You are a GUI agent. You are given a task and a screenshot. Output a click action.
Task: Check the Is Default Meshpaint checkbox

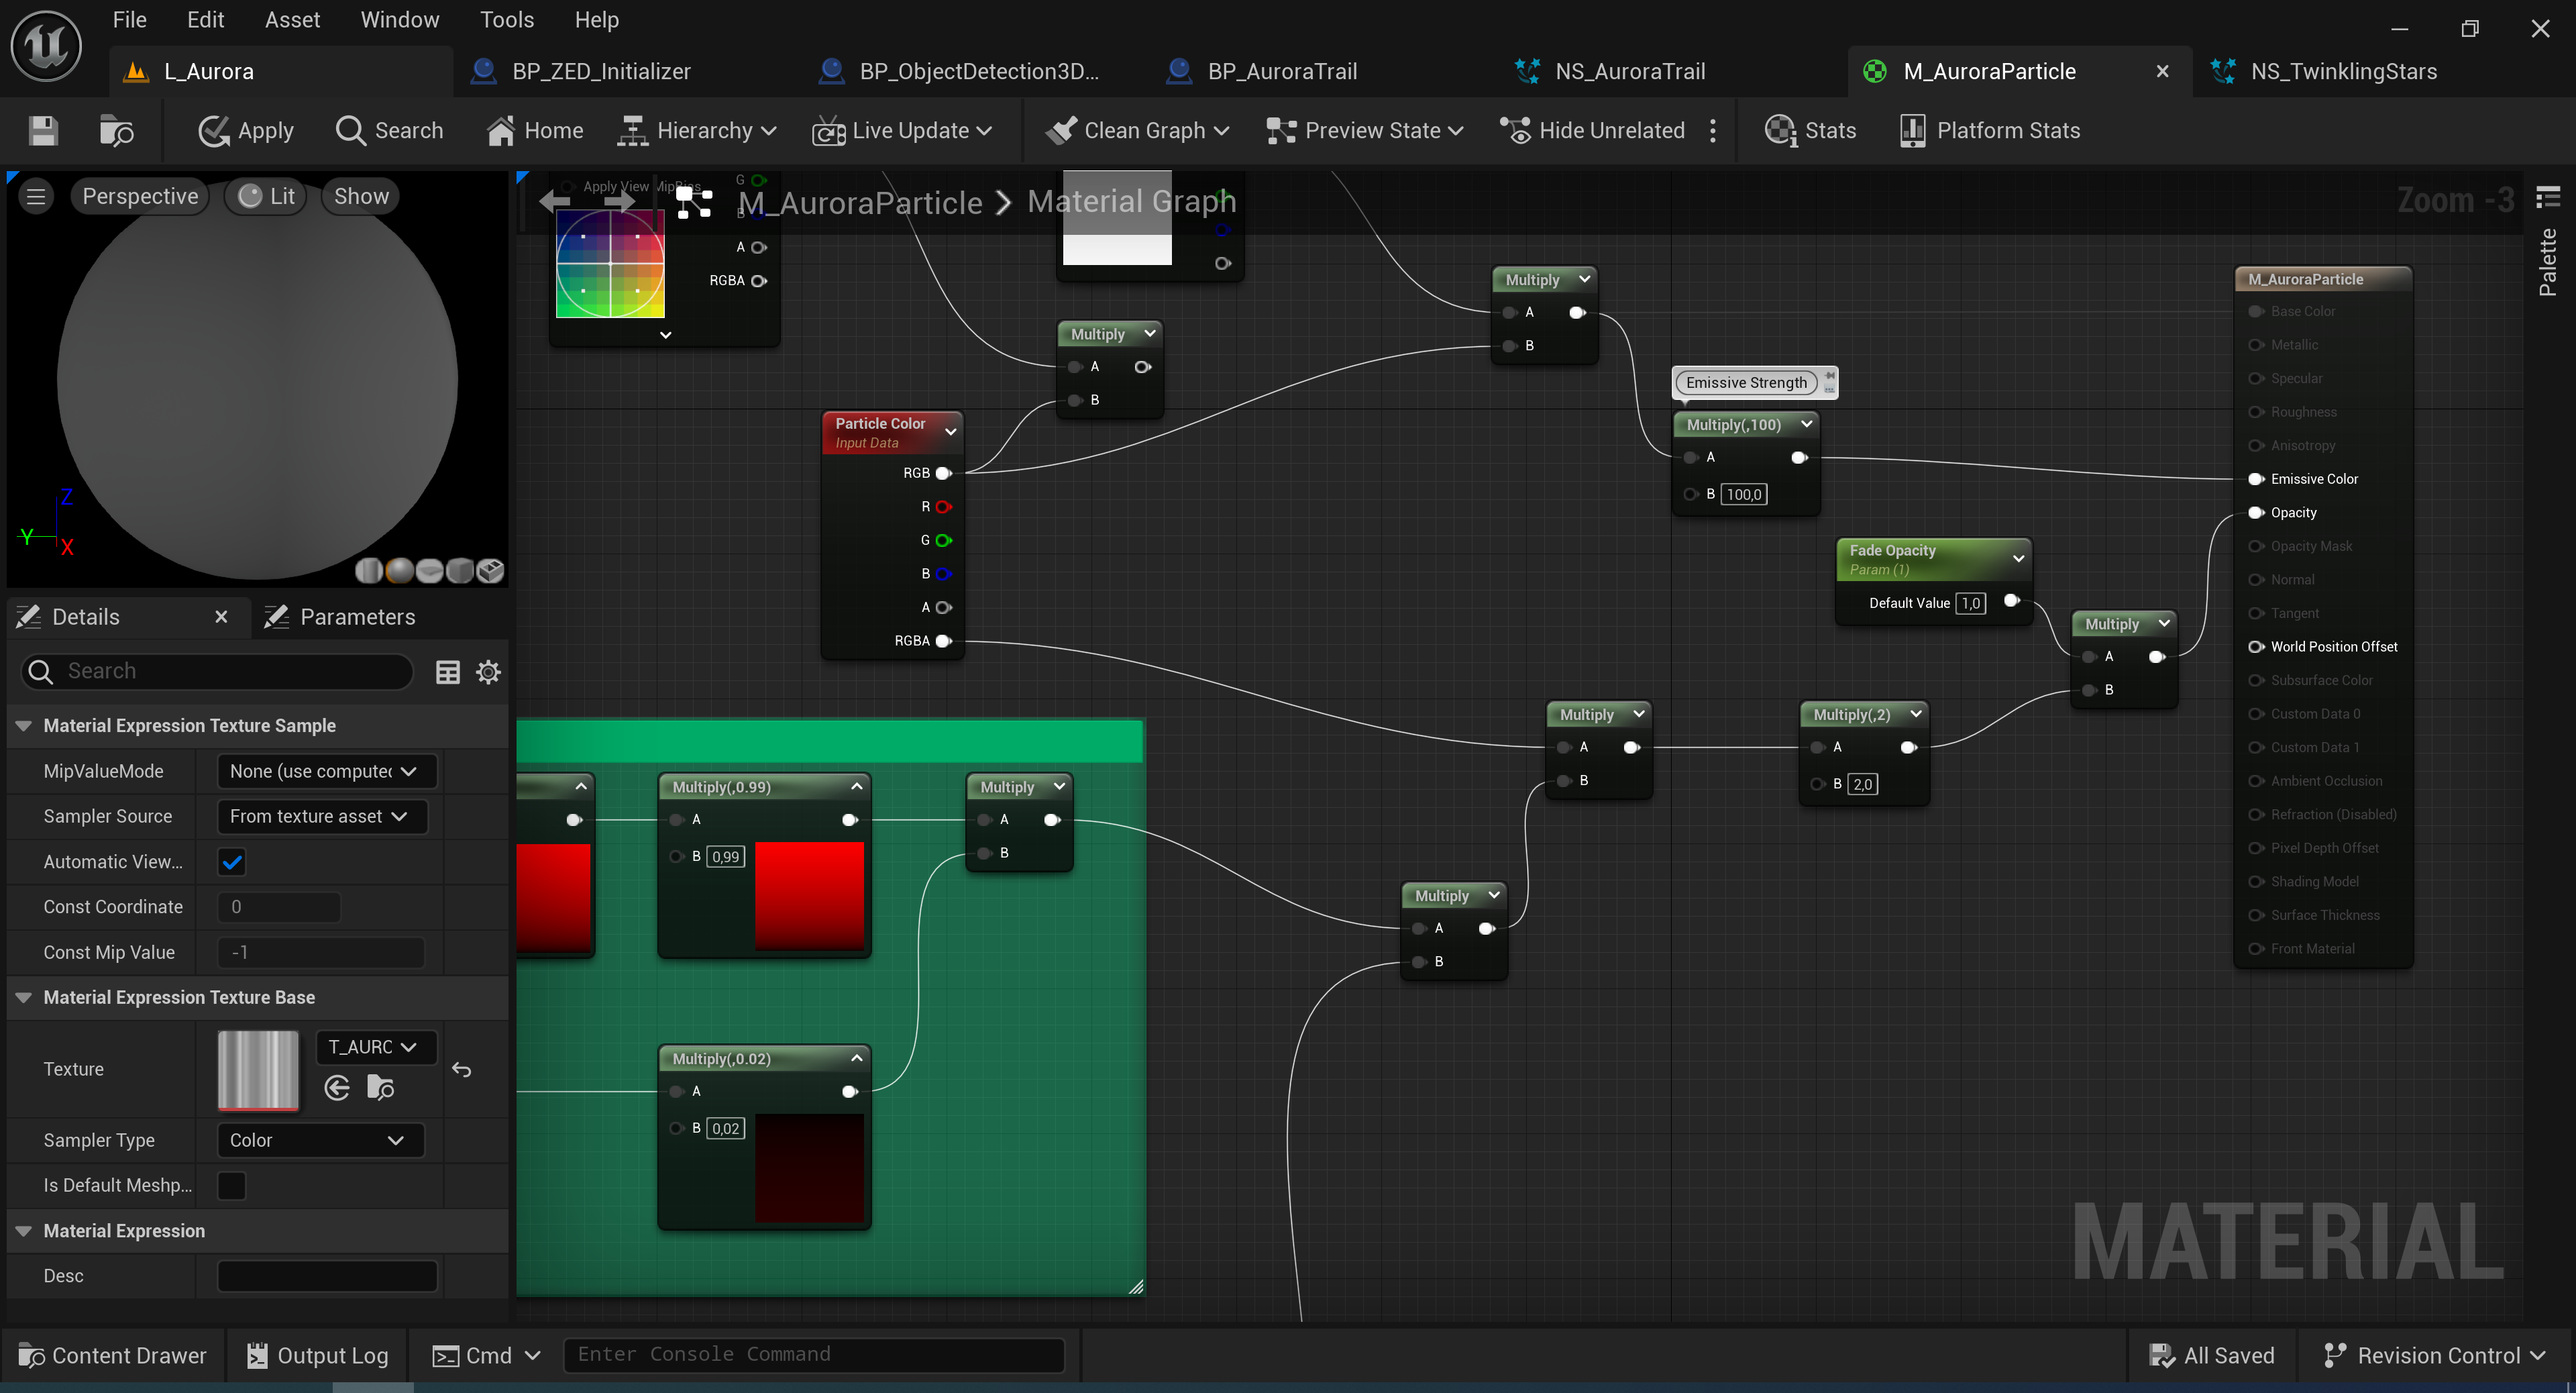point(232,1186)
